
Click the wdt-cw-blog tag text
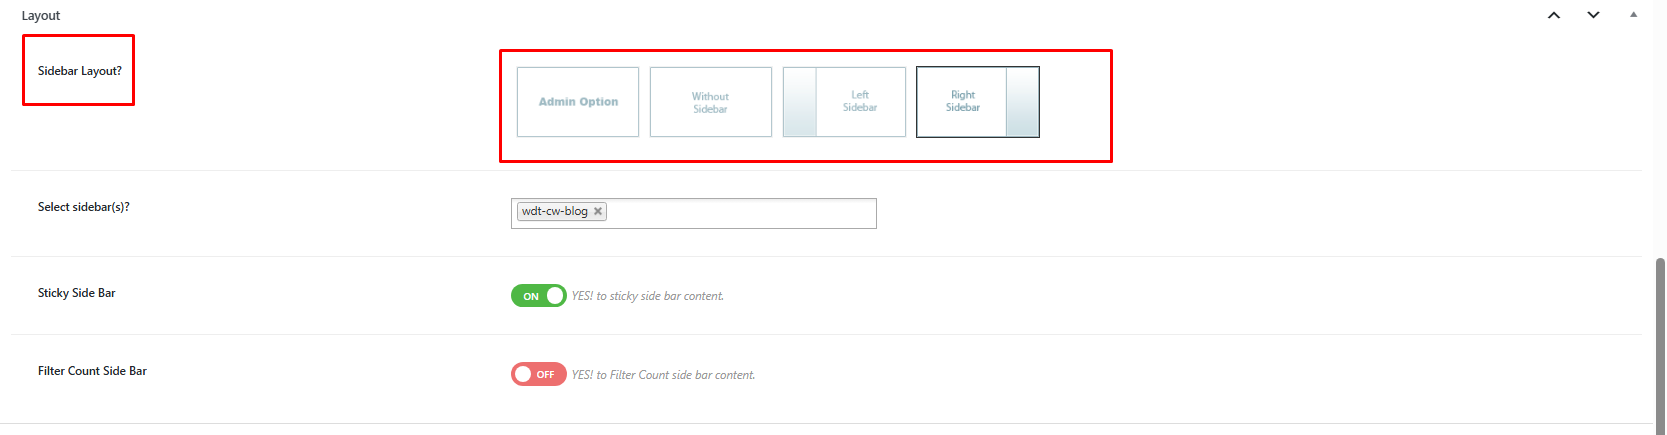[554, 211]
